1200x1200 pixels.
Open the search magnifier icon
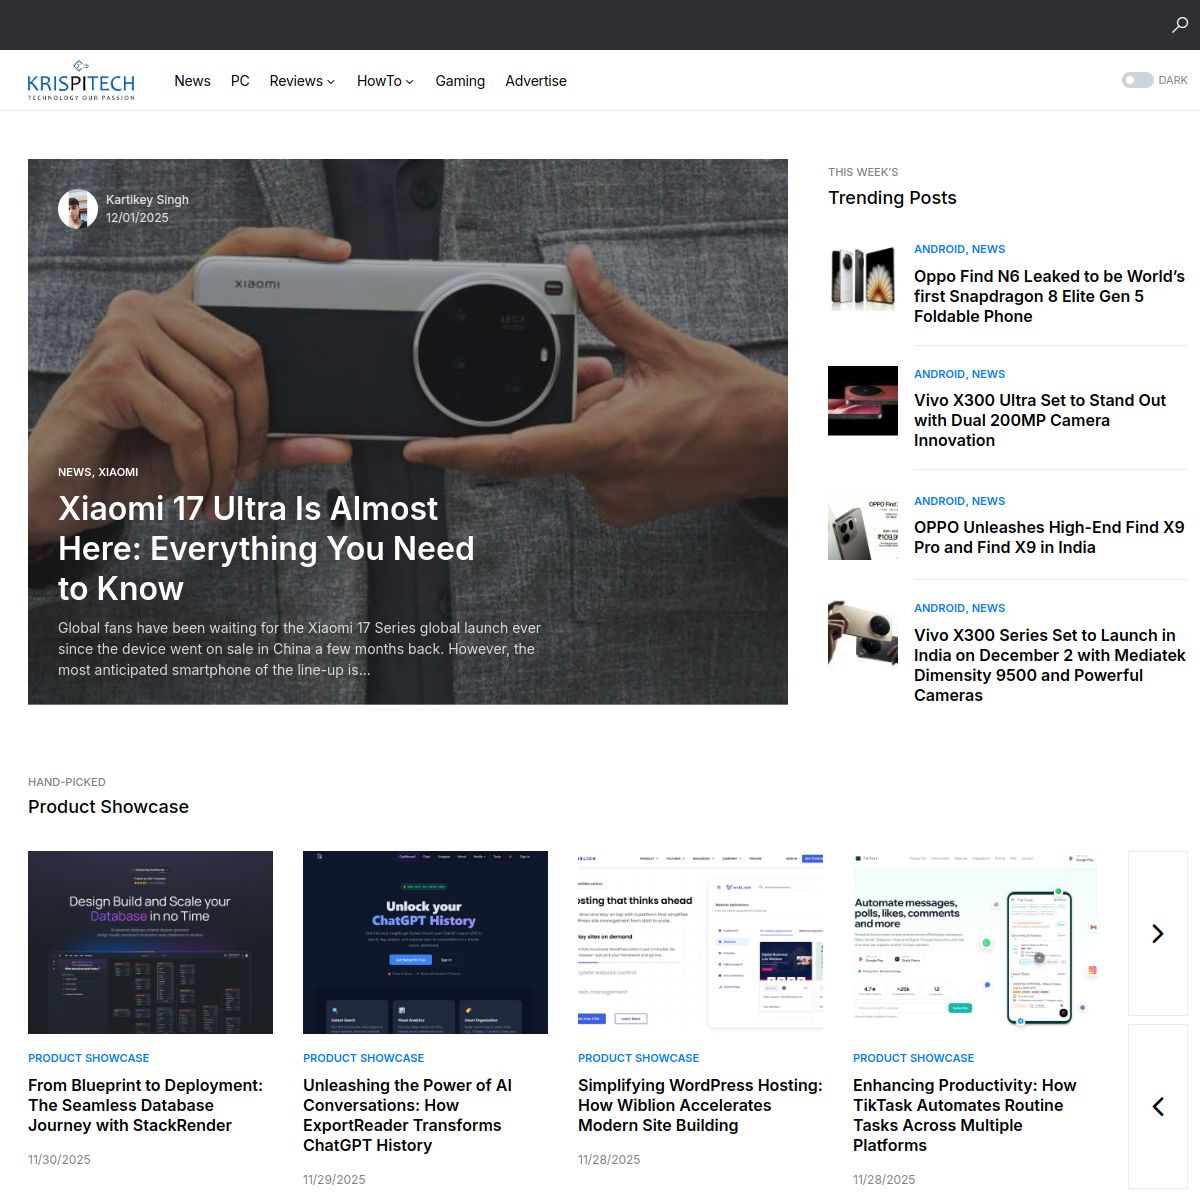(x=1178, y=25)
